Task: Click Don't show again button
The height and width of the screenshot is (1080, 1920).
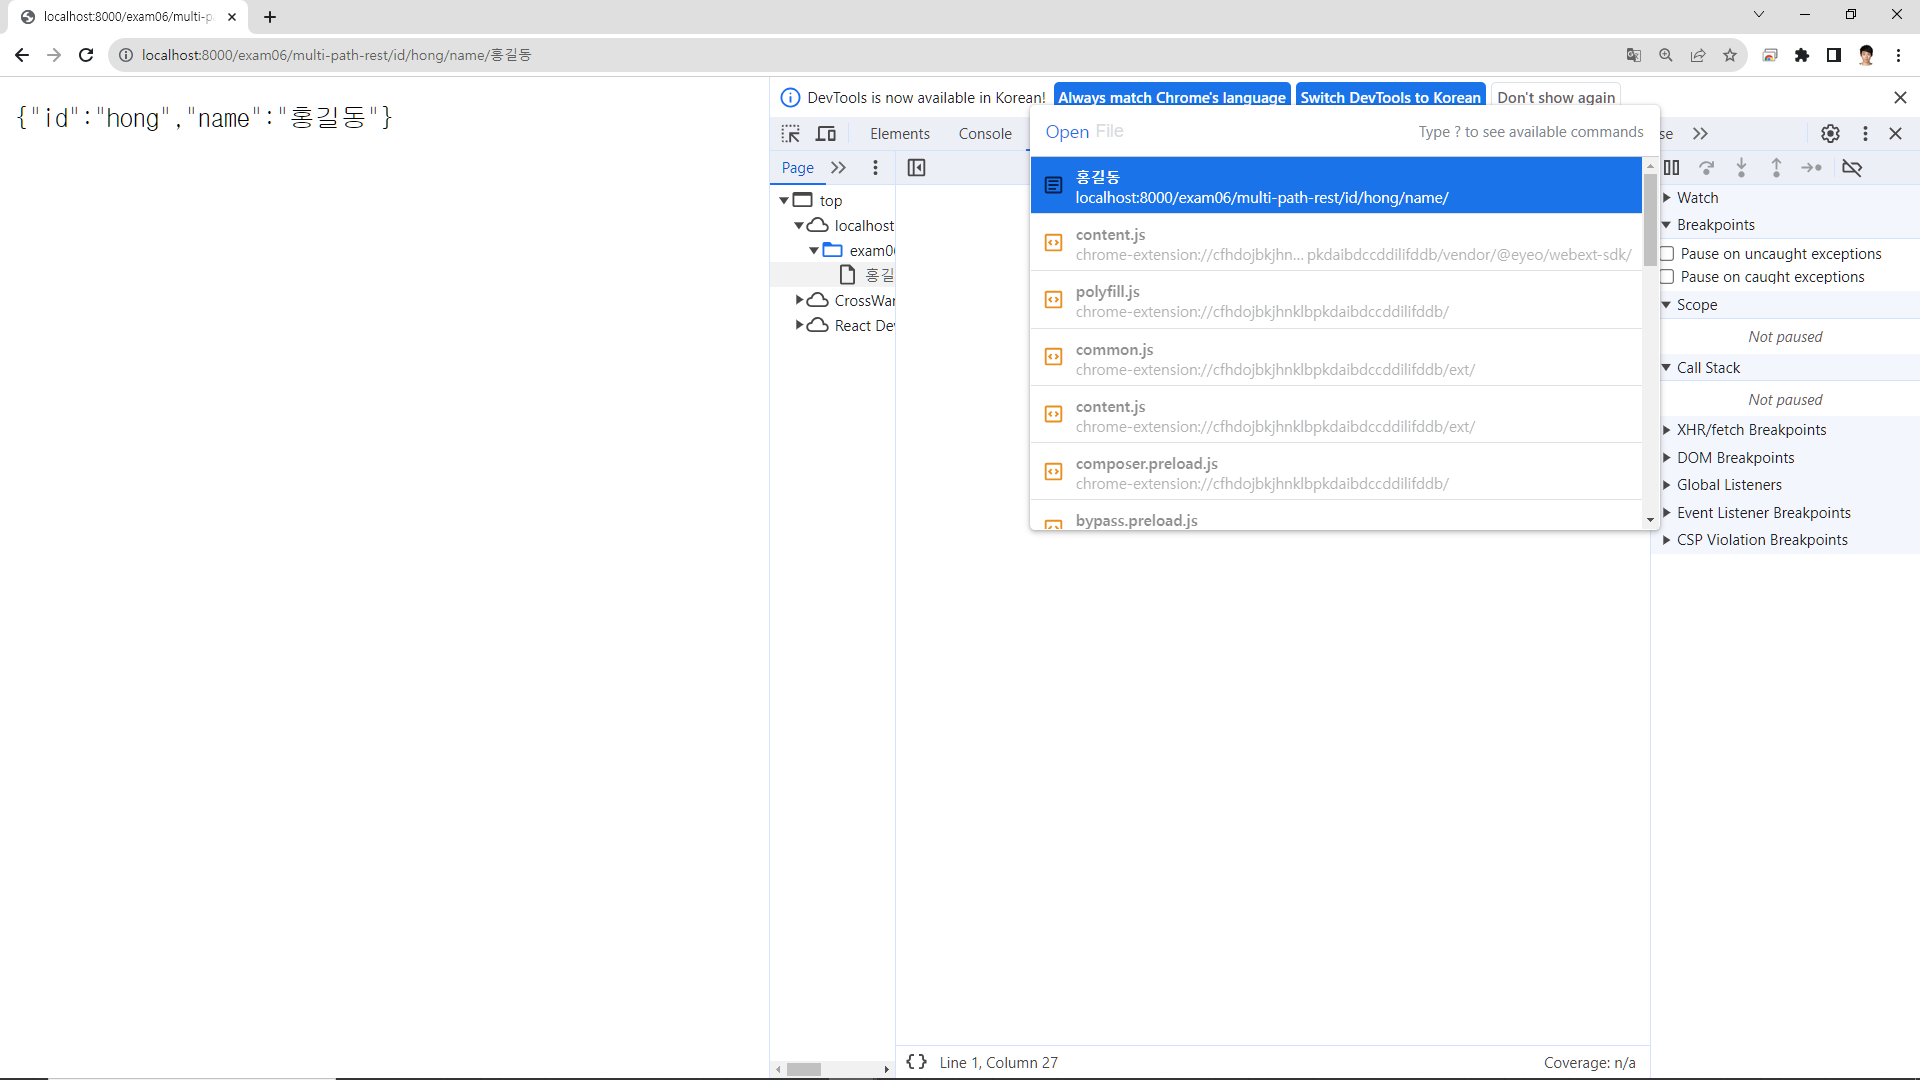Action: (1556, 97)
